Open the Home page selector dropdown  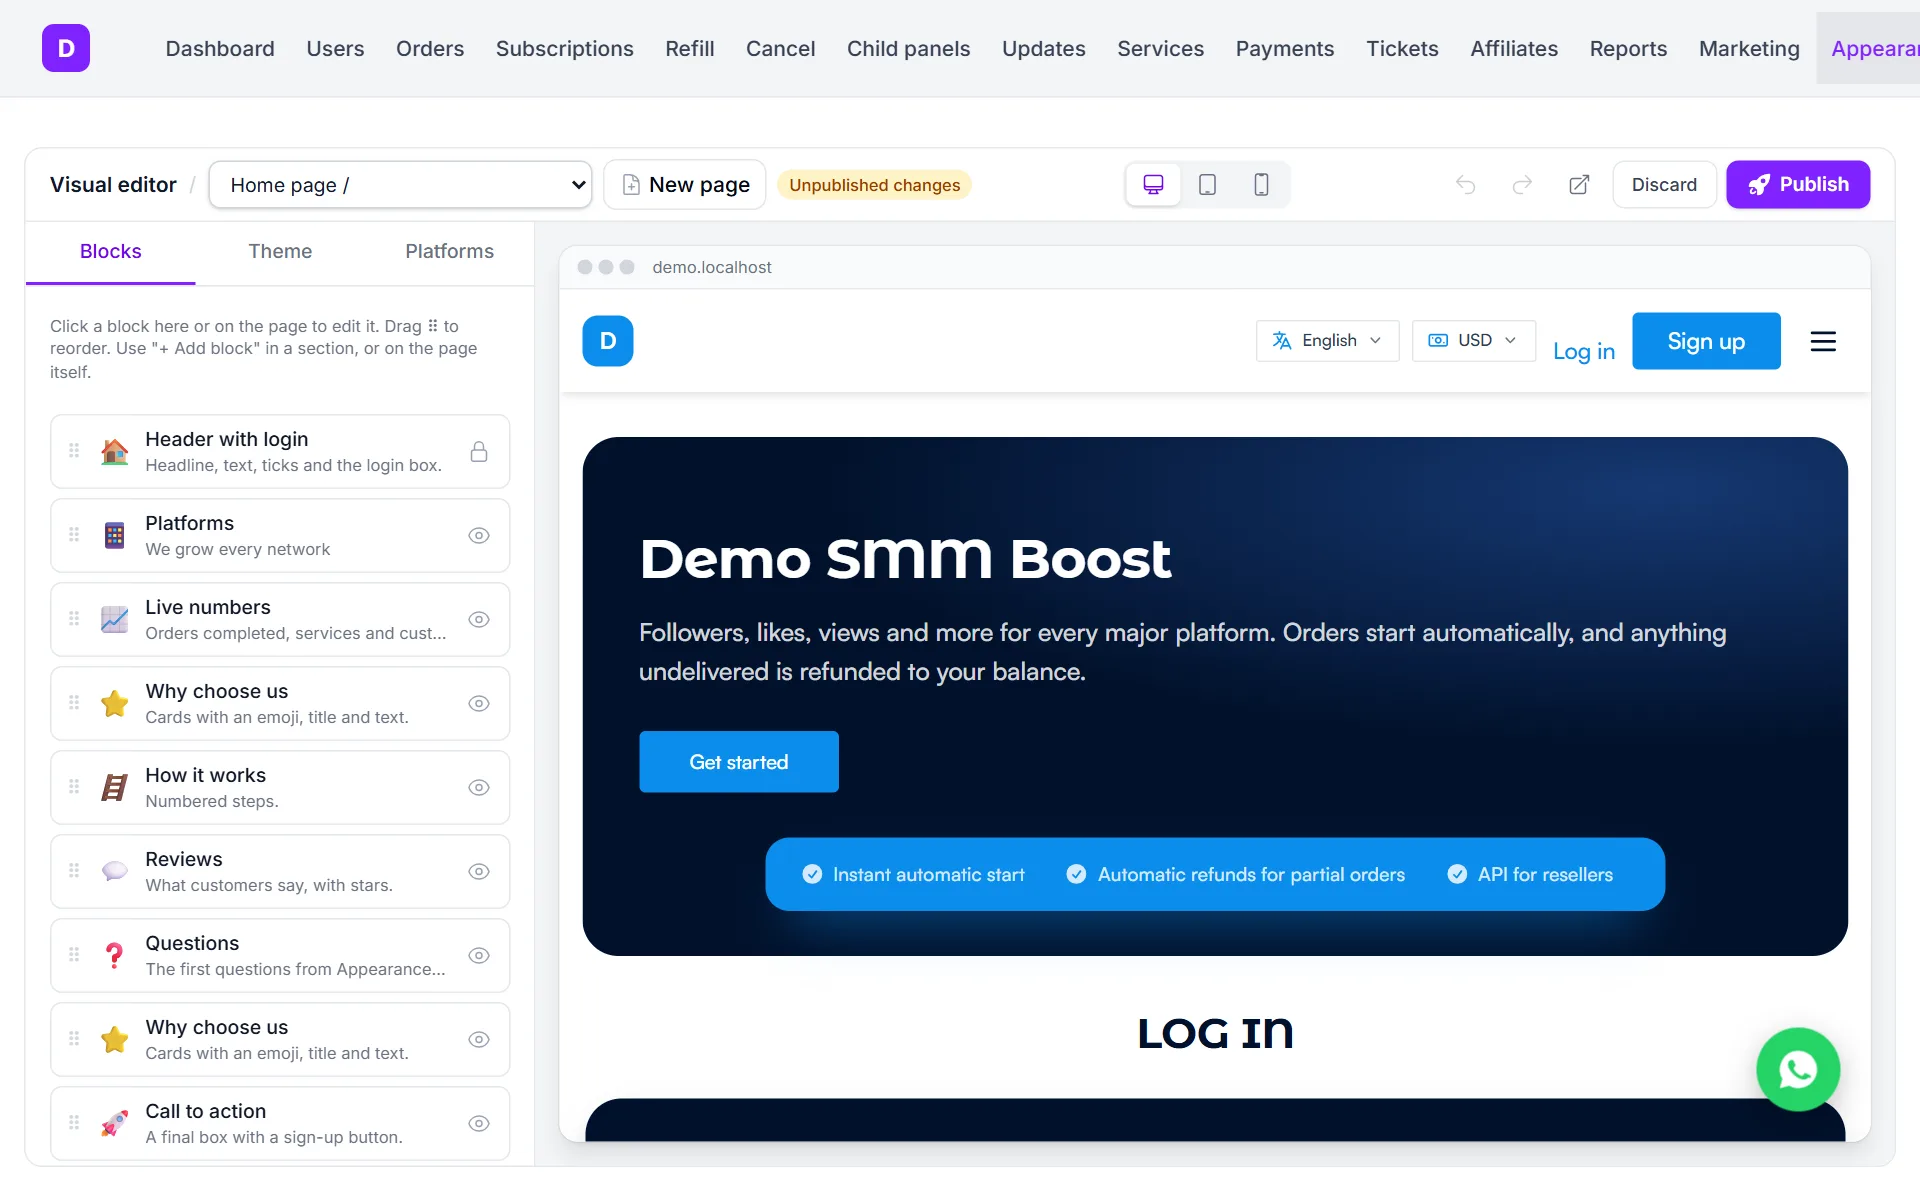coord(400,185)
